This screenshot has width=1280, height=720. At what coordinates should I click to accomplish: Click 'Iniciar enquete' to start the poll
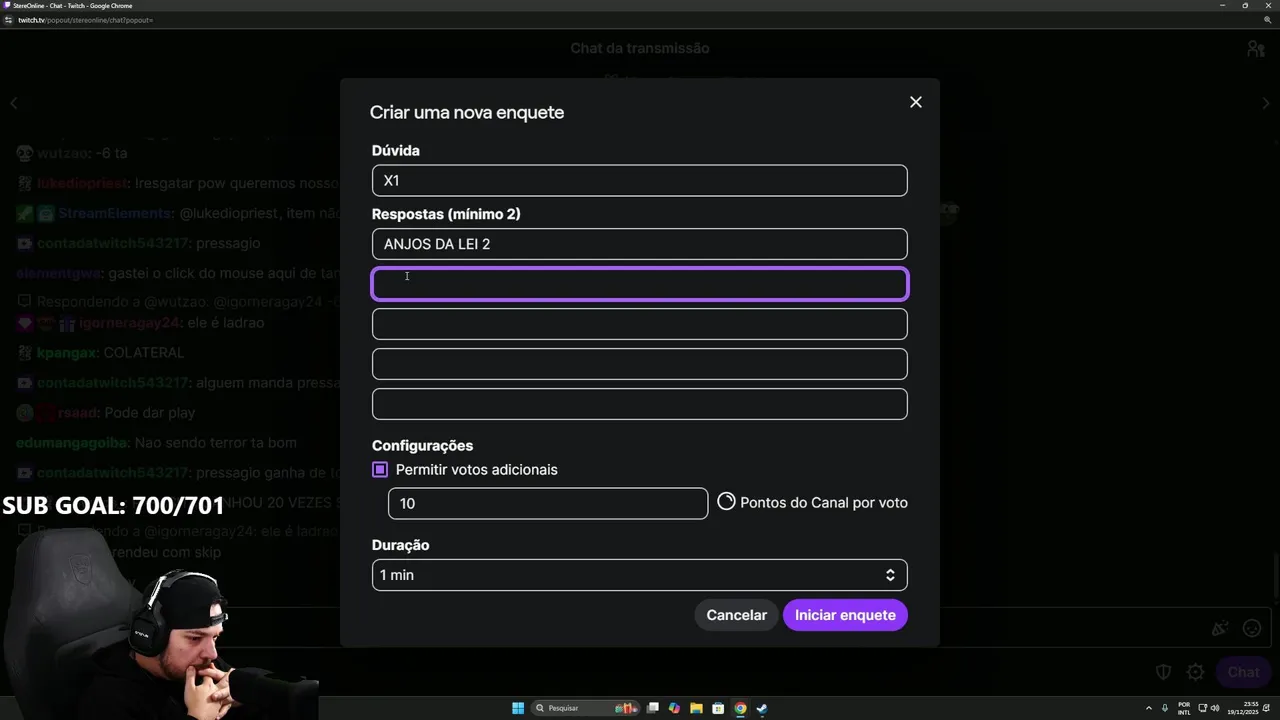(845, 615)
